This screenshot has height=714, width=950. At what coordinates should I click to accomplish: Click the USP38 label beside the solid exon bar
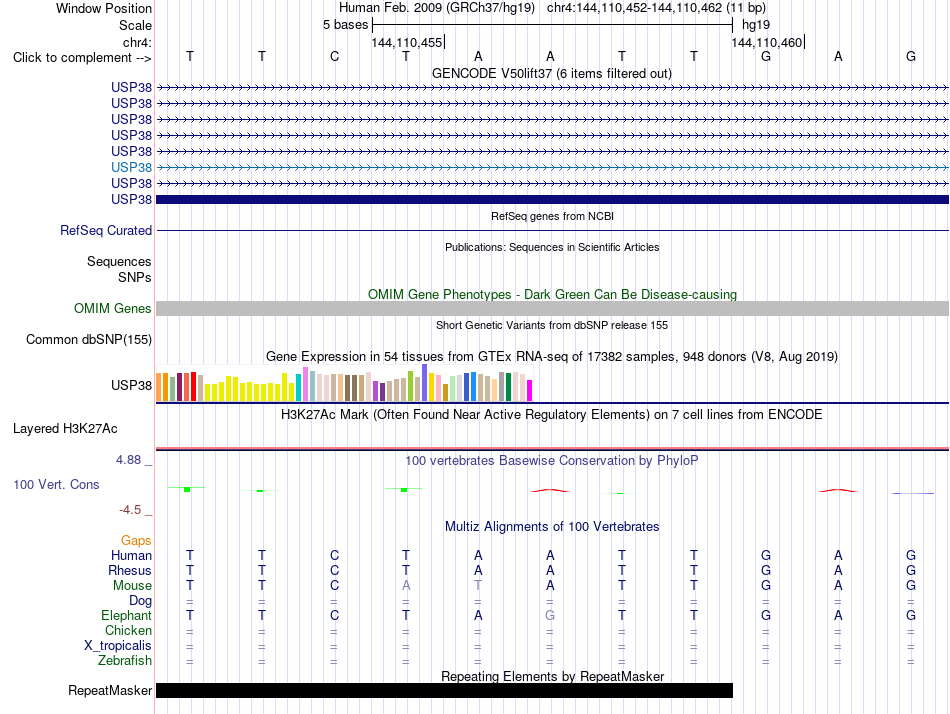click(x=131, y=199)
